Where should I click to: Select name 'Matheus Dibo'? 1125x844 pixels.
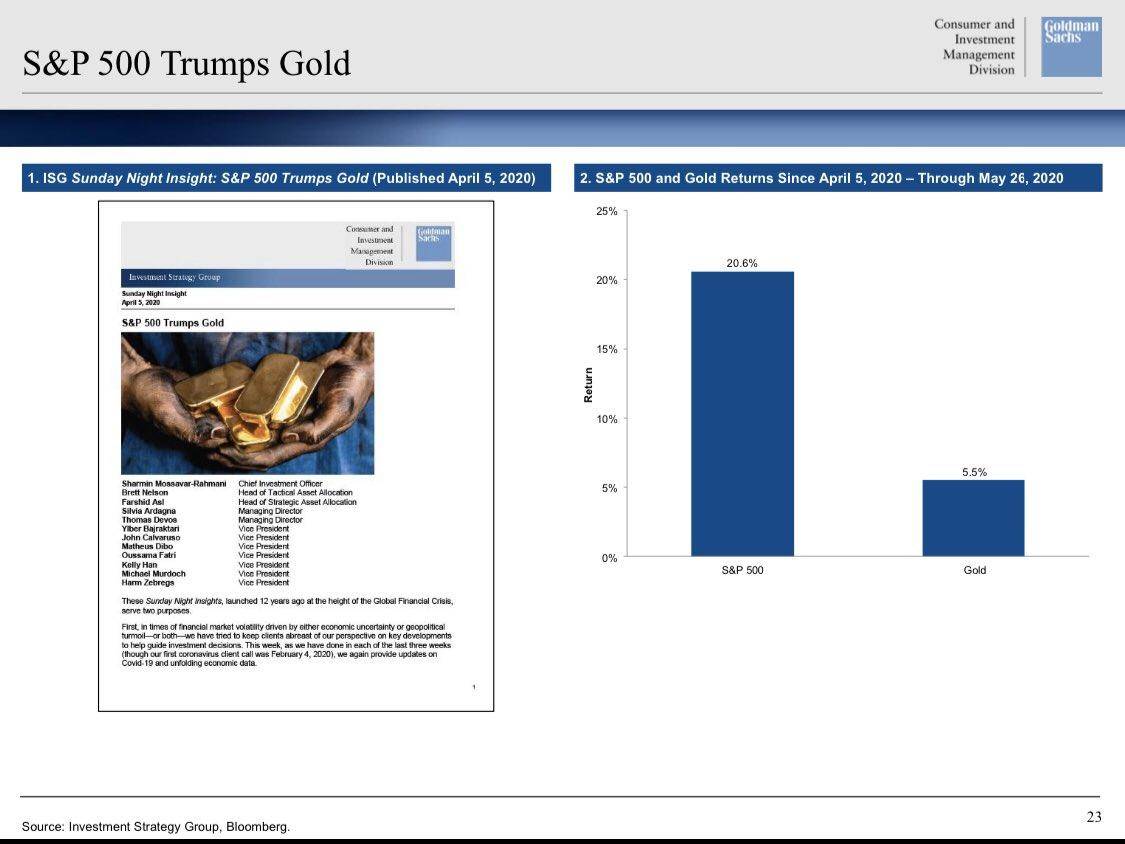click(147, 546)
